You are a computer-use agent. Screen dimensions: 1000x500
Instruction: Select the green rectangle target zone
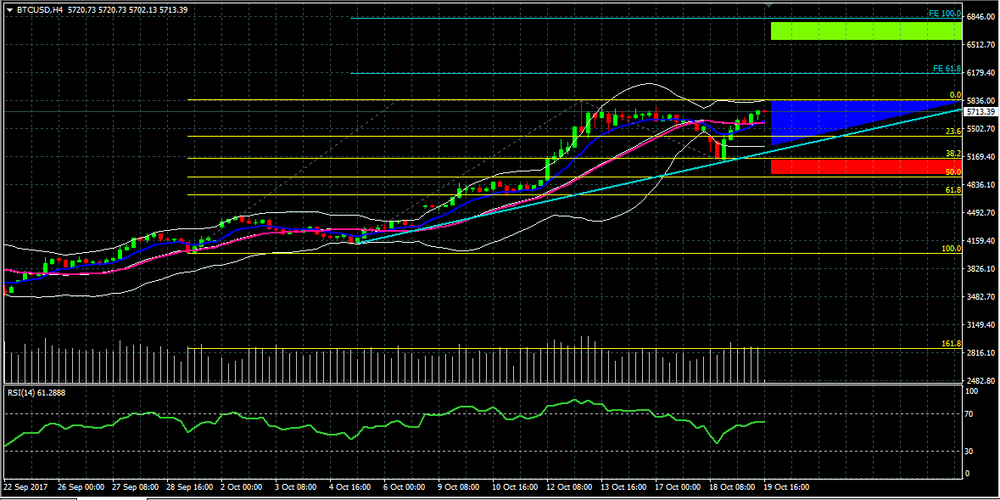(x=866, y=31)
